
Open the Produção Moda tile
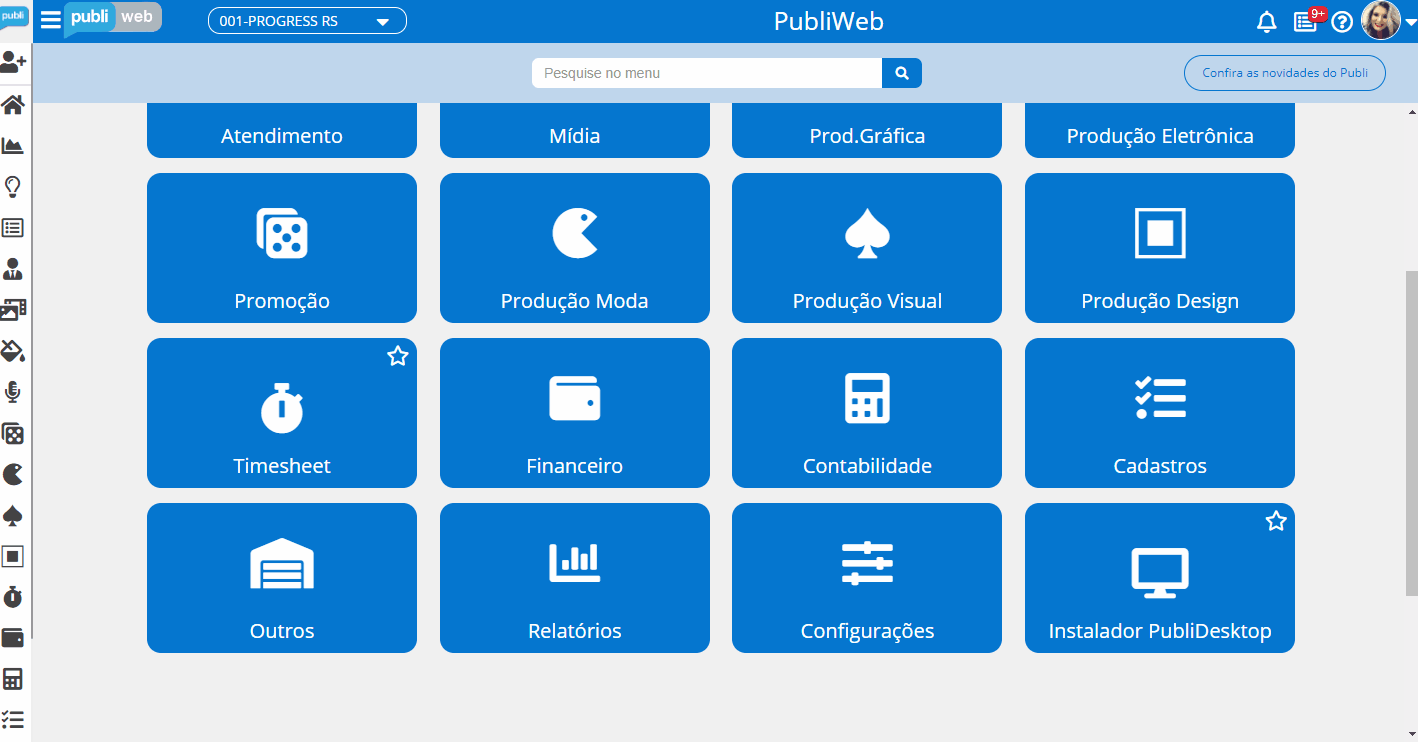click(575, 248)
